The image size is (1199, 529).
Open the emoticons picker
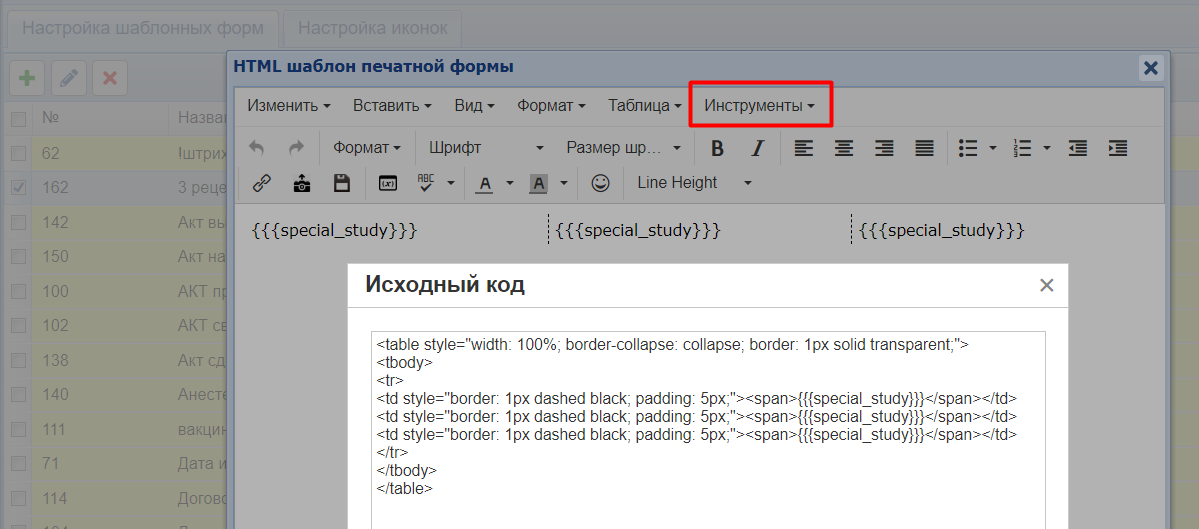click(600, 183)
